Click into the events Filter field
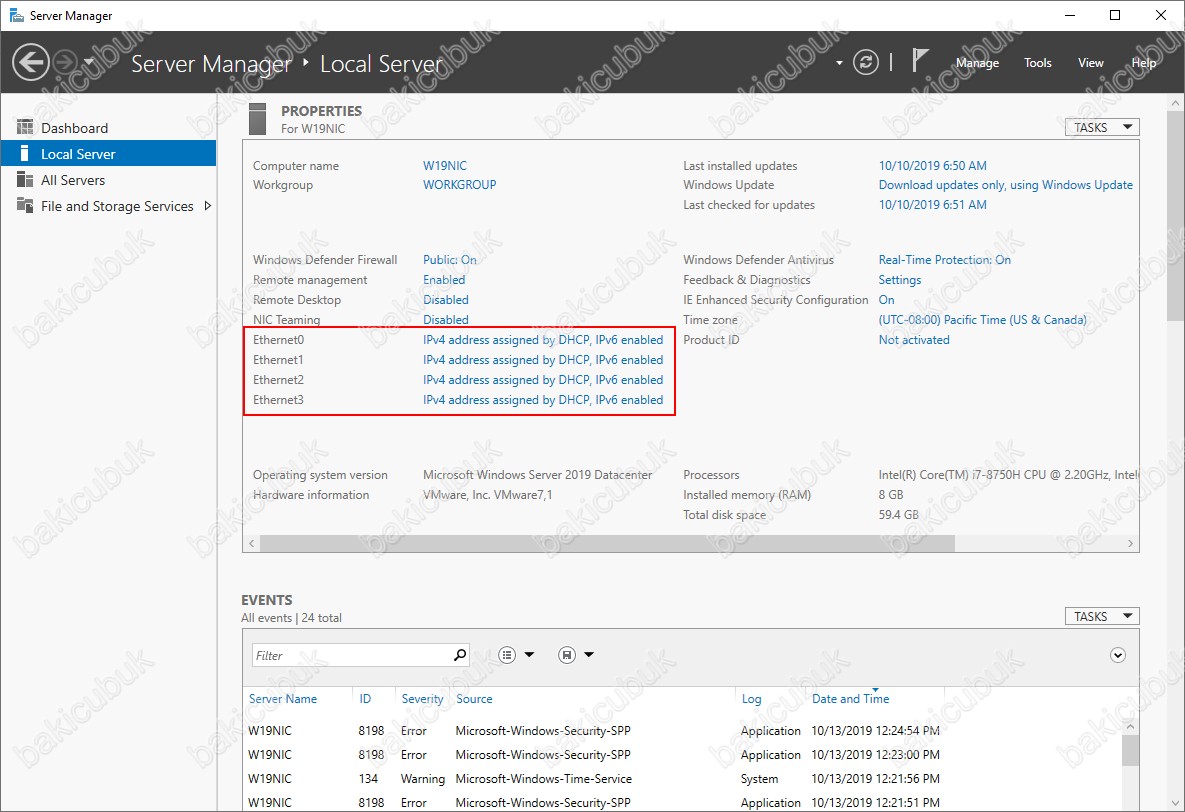 351,655
